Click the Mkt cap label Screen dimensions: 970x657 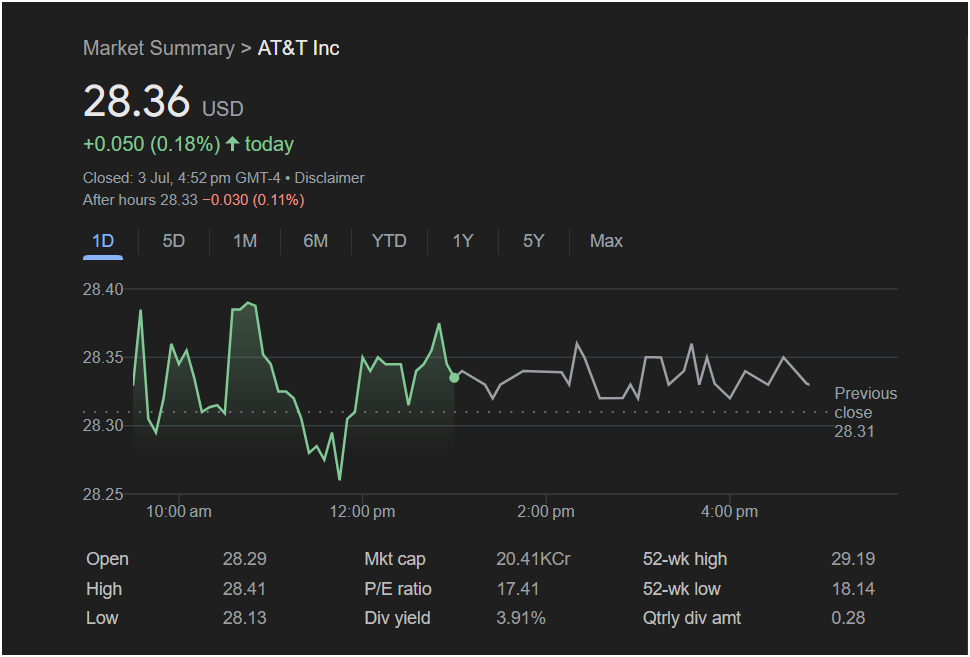395,559
